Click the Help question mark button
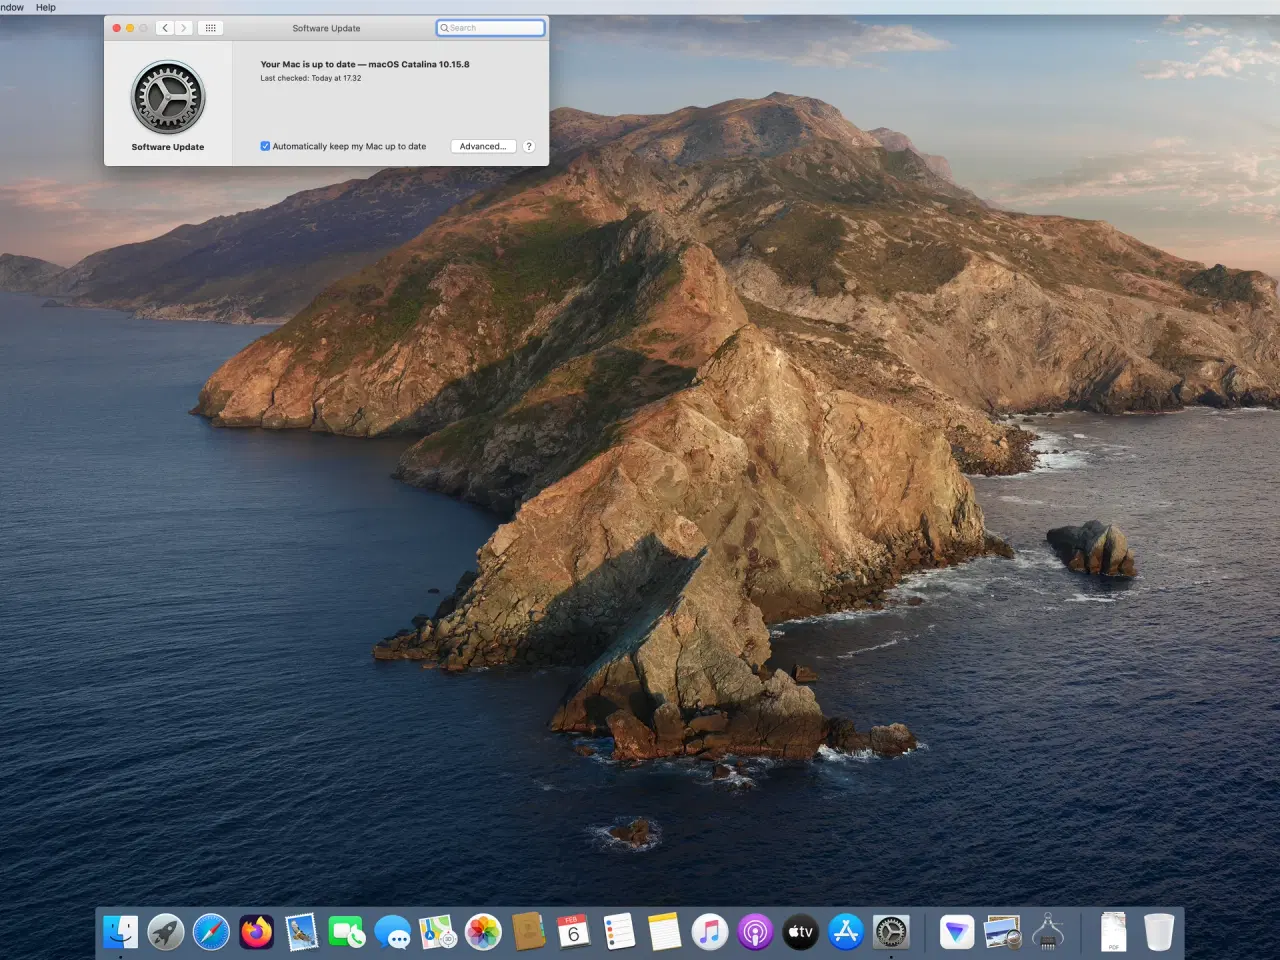The width and height of the screenshot is (1280, 960). pos(529,146)
